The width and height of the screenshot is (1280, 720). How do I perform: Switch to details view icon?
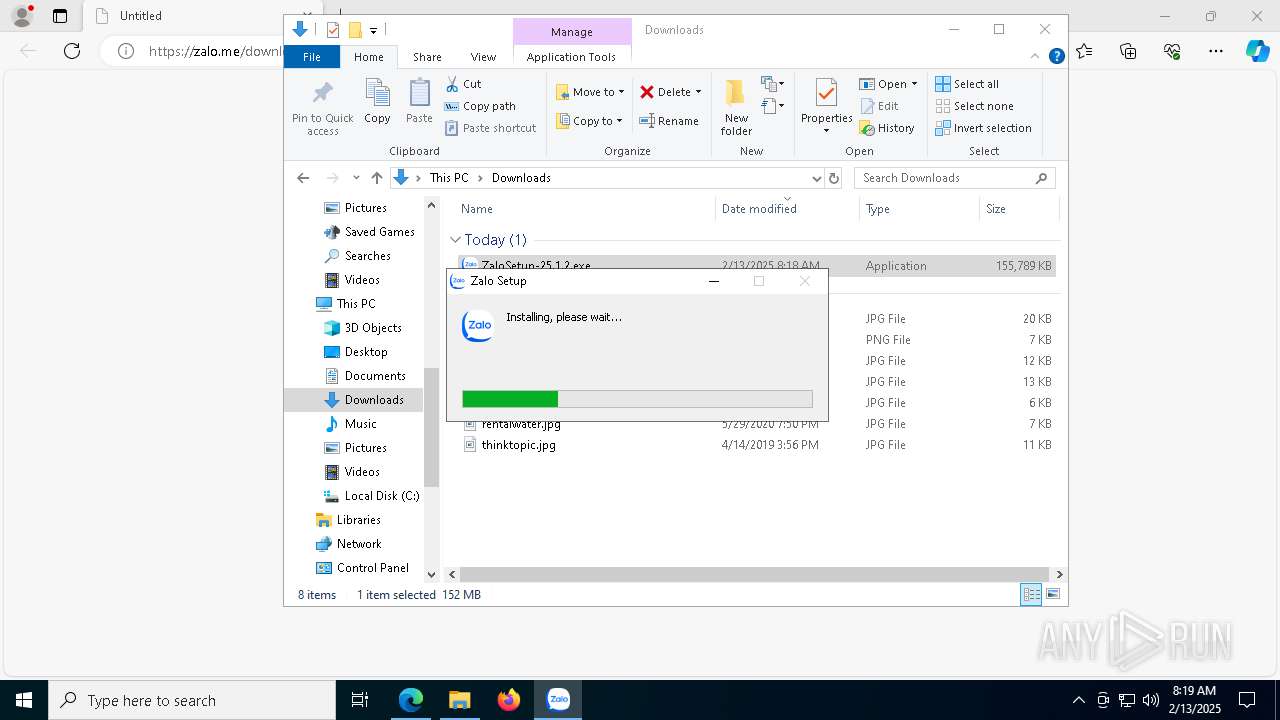click(x=1031, y=595)
